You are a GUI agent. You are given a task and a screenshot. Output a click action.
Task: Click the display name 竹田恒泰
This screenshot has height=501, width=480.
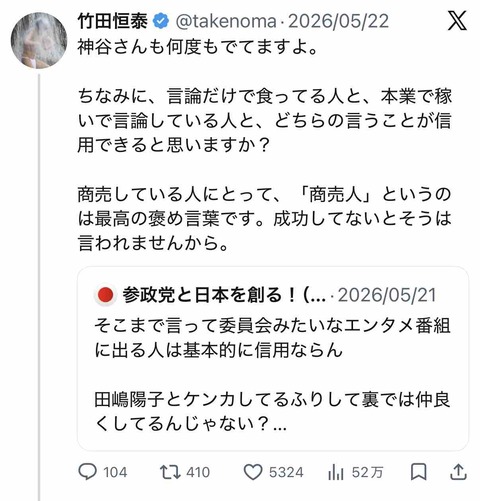tap(113, 21)
